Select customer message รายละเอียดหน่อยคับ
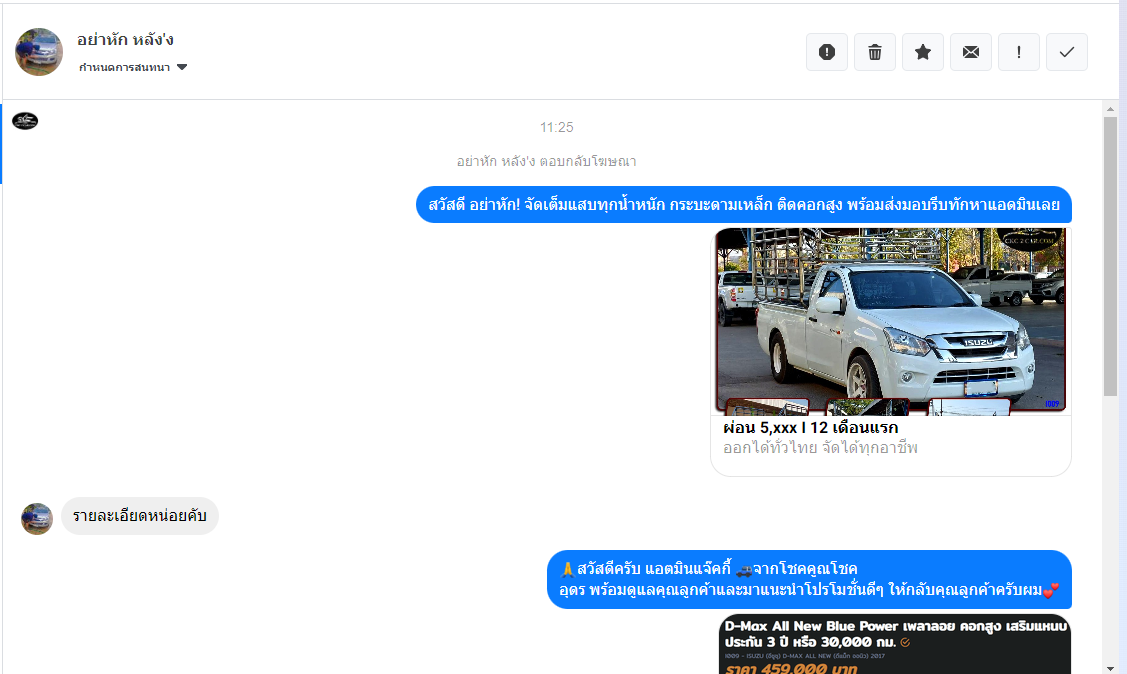Screen dimensions: 1127x674 [x=139, y=516]
